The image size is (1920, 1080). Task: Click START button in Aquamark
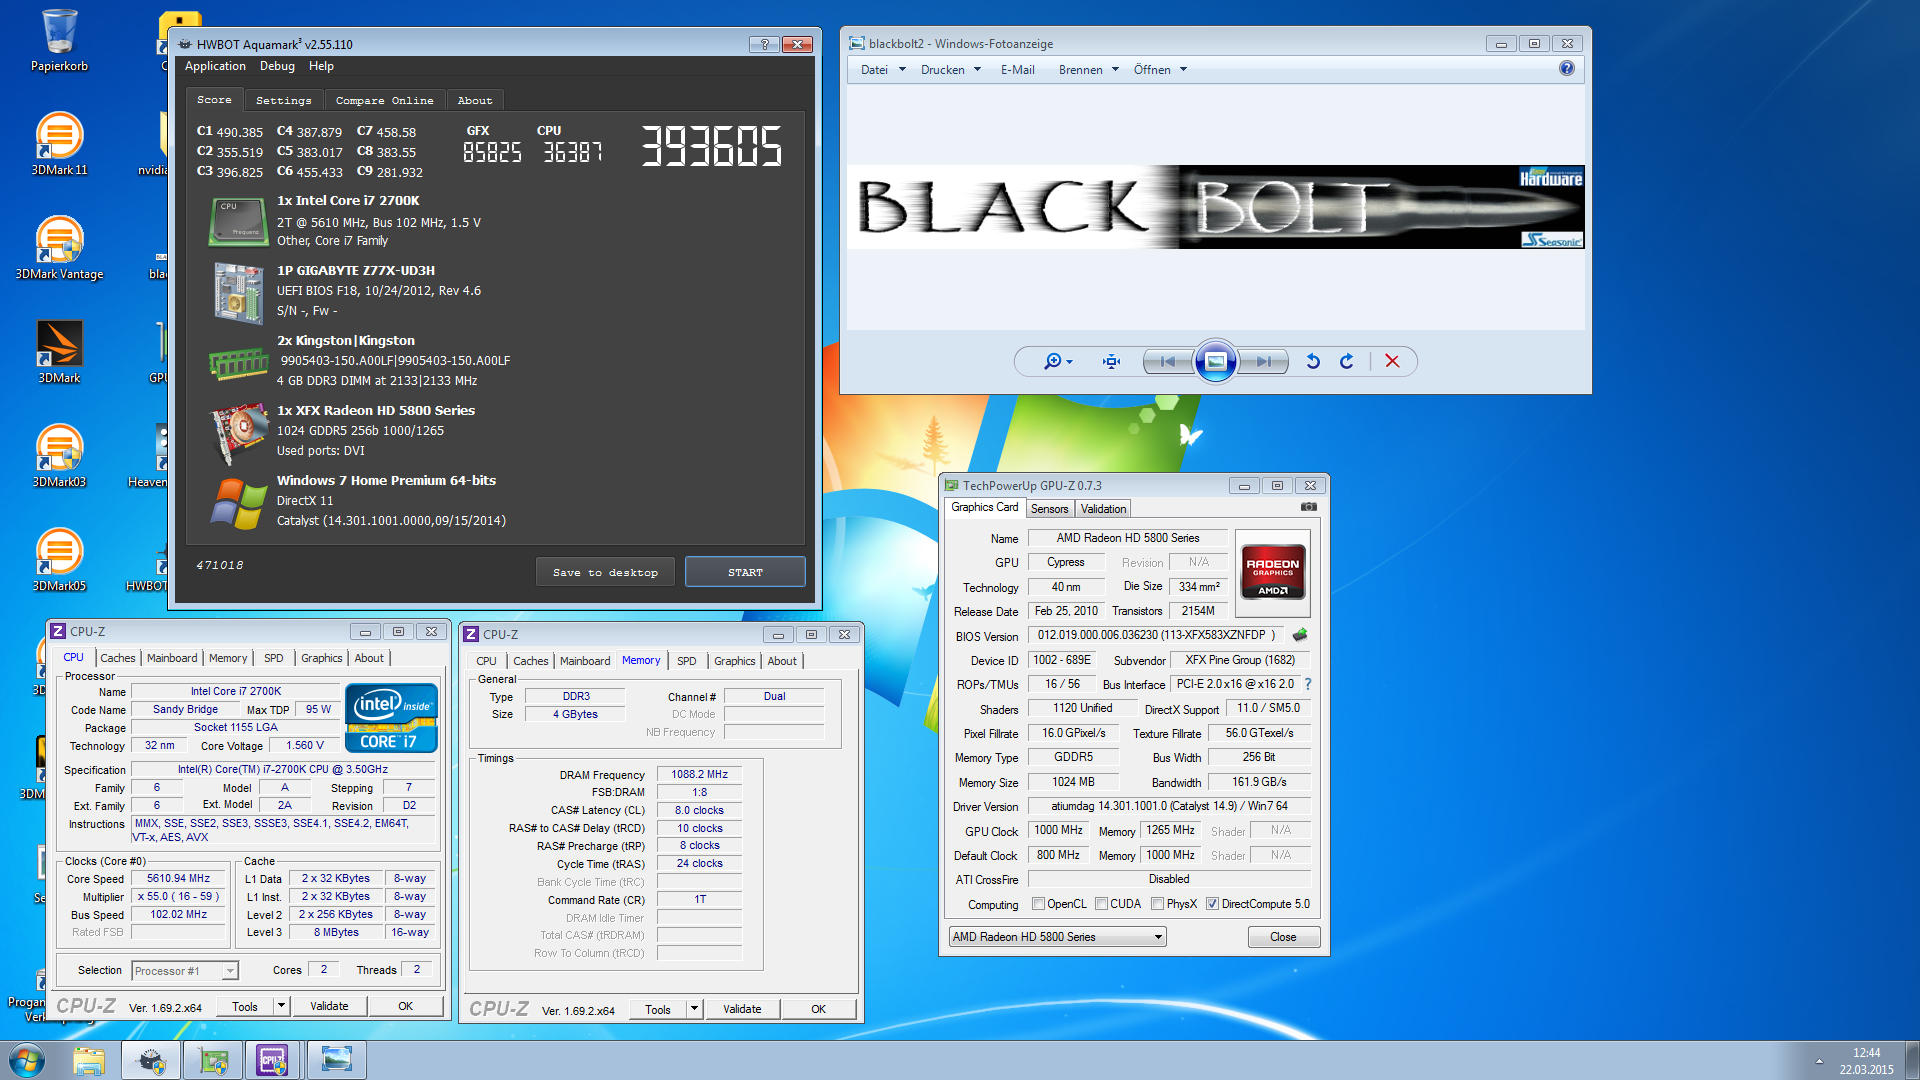click(x=745, y=572)
